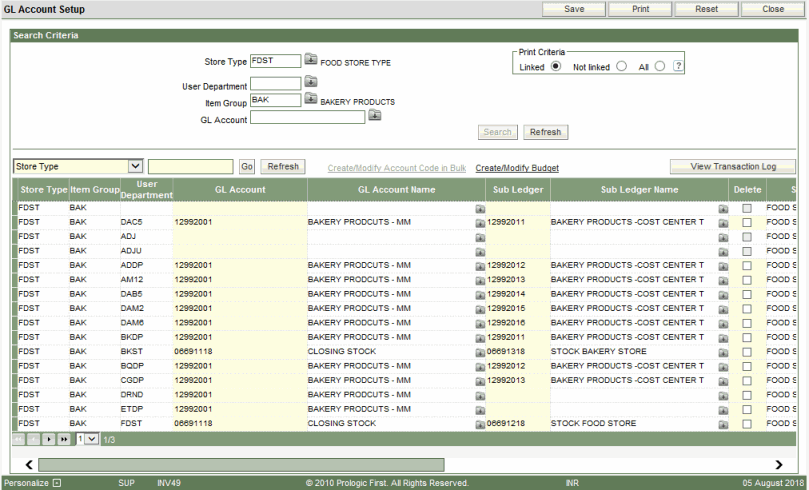Open Item Group lookup icon
The width and height of the screenshot is (809, 490).
click(311, 98)
